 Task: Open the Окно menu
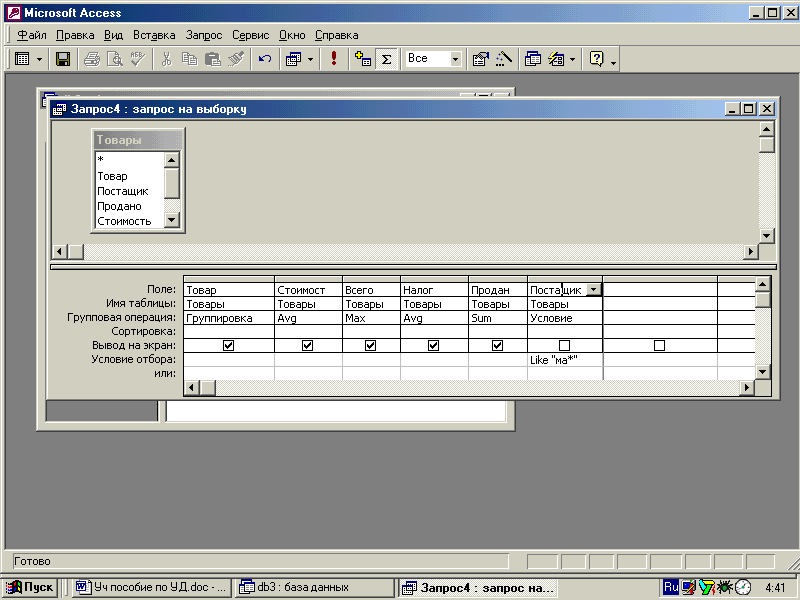[x=292, y=35]
